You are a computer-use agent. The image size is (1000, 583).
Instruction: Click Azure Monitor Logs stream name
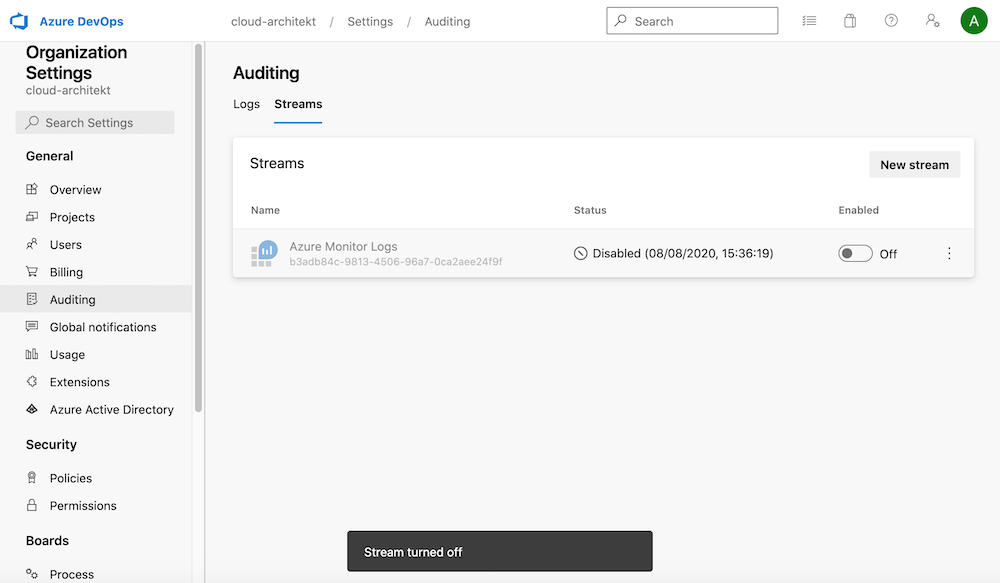(x=343, y=246)
